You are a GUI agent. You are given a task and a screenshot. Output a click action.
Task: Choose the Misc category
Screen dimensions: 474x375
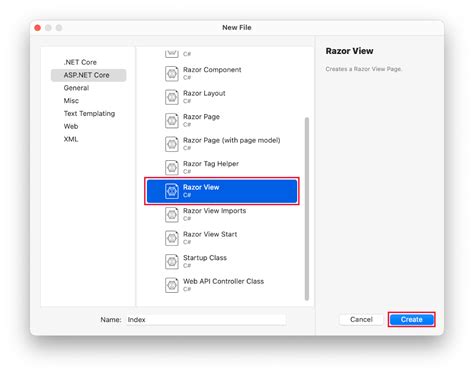71,101
